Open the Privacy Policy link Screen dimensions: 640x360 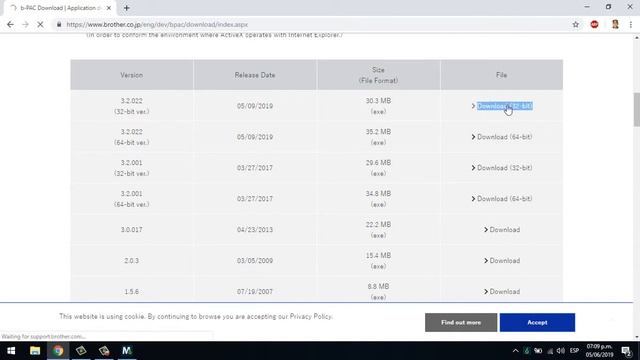[x=310, y=316]
